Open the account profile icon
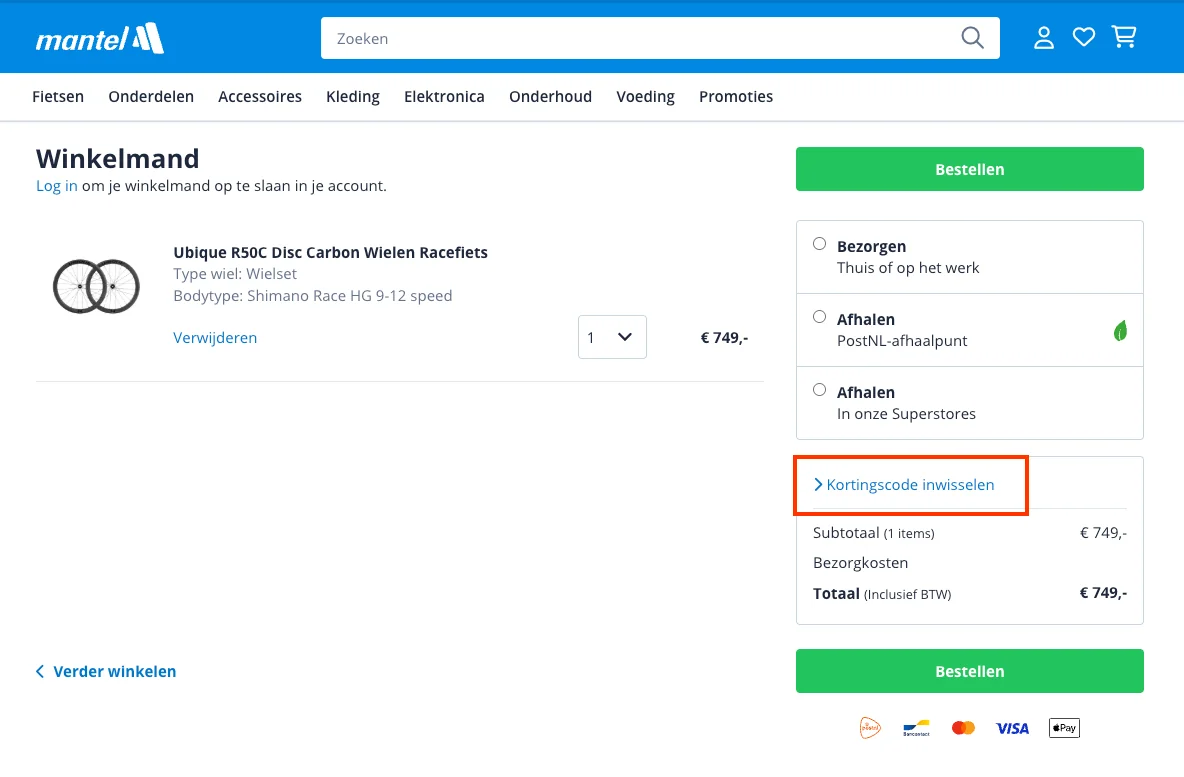The width and height of the screenshot is (1184, 777). (1044, 38)
